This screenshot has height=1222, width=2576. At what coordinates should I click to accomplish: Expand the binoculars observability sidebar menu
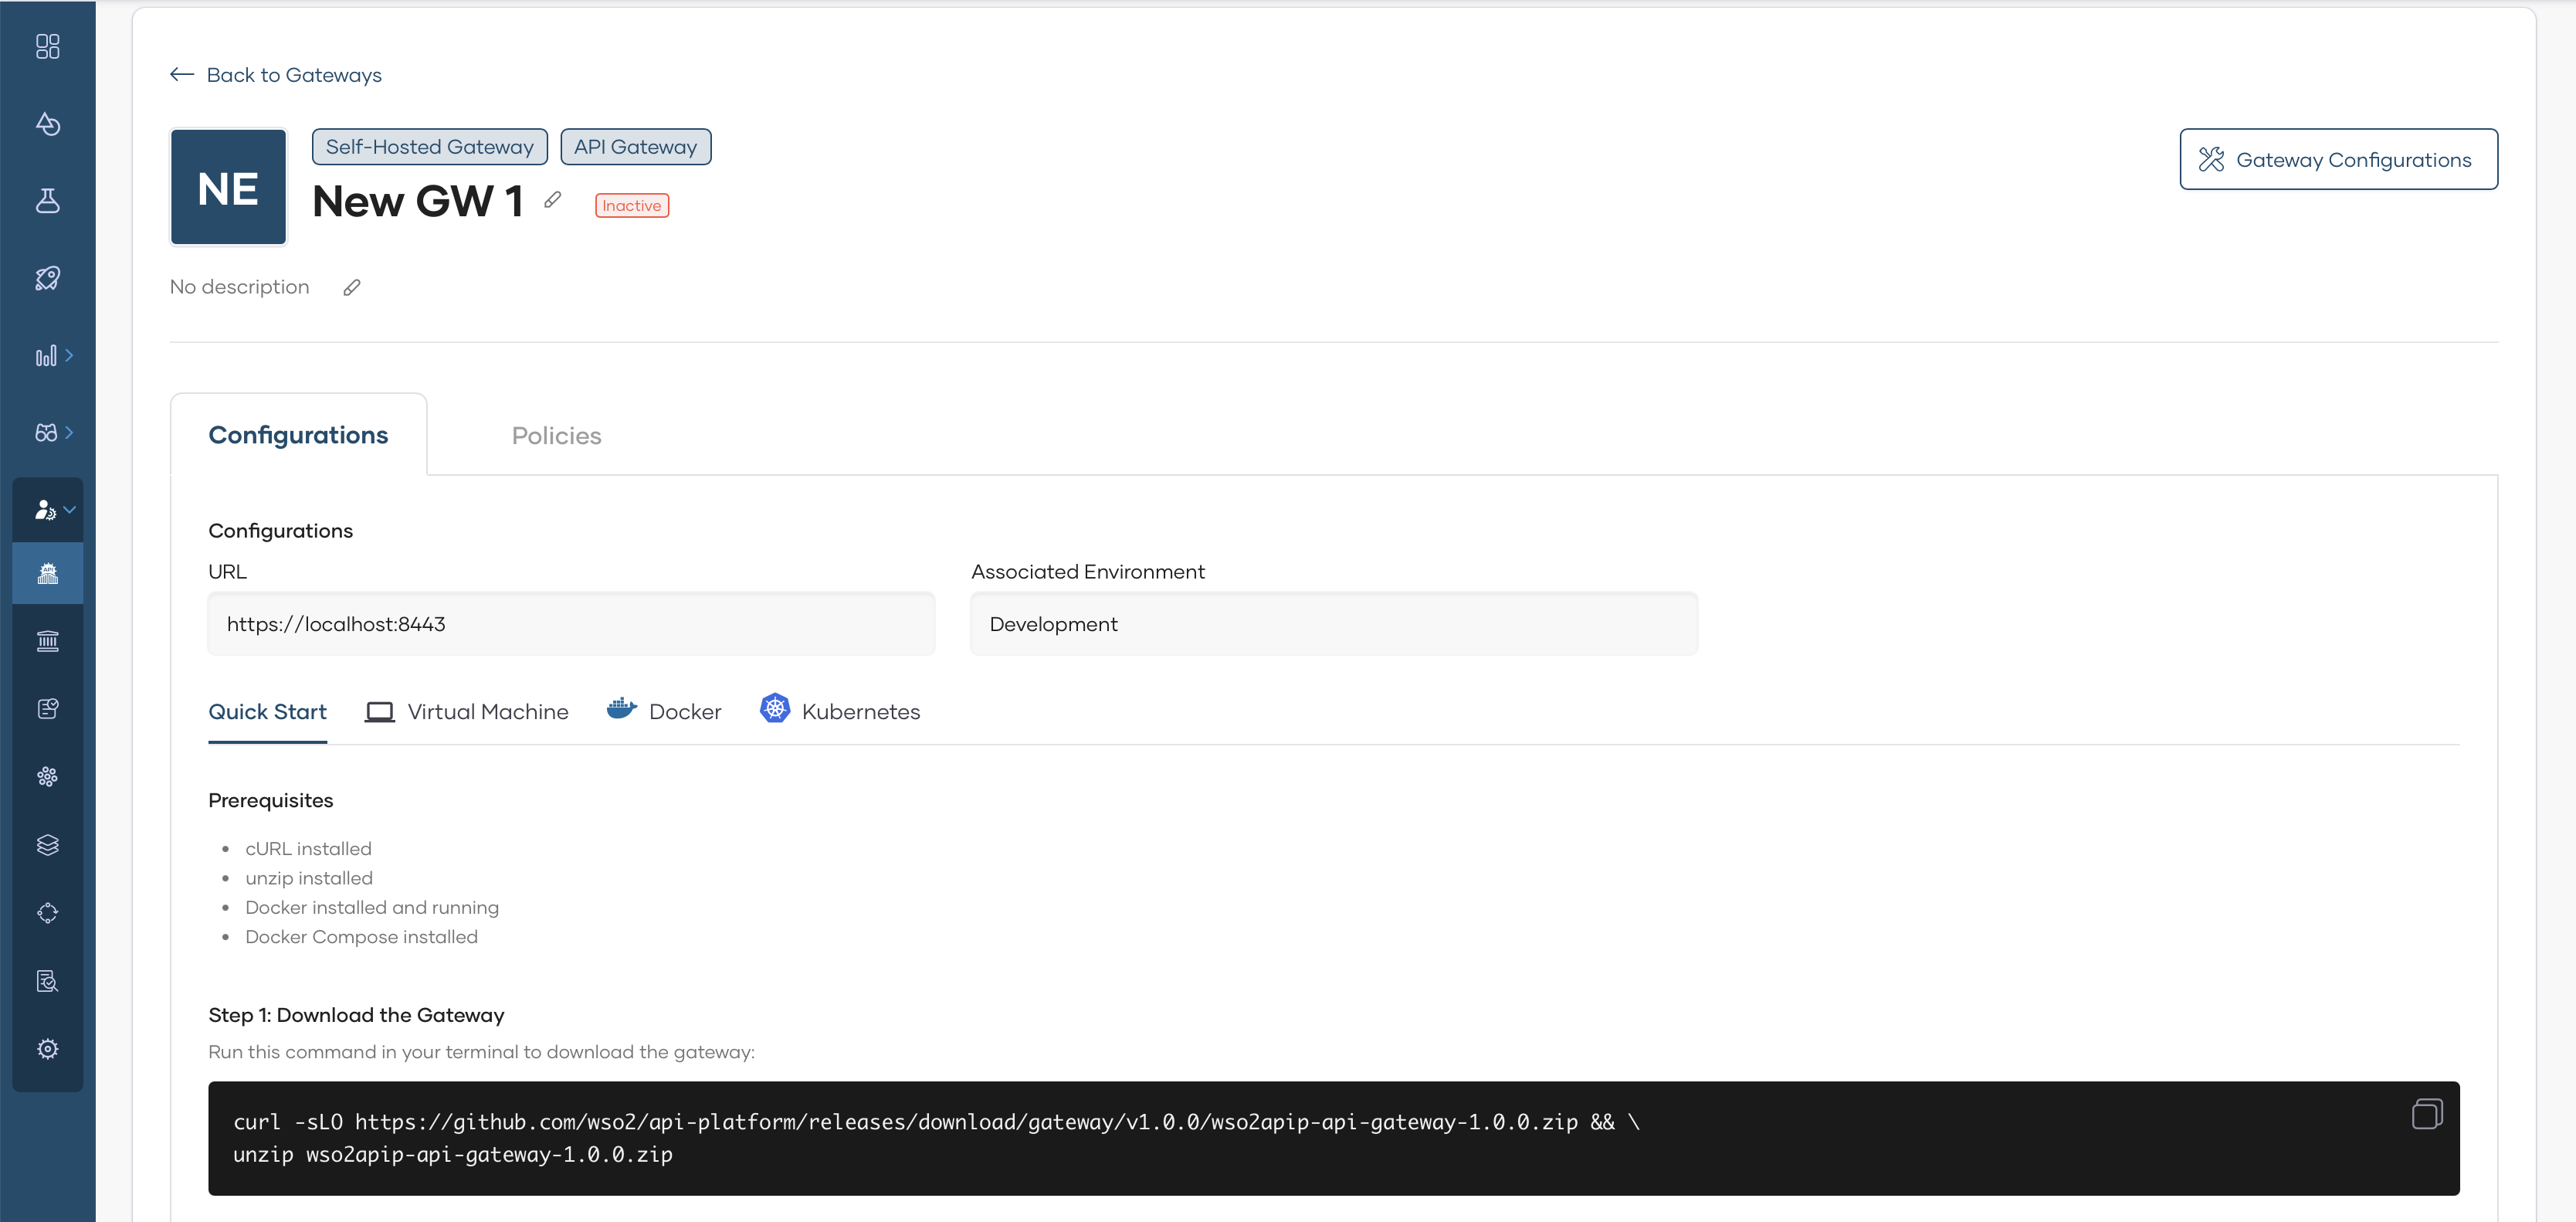53,433
